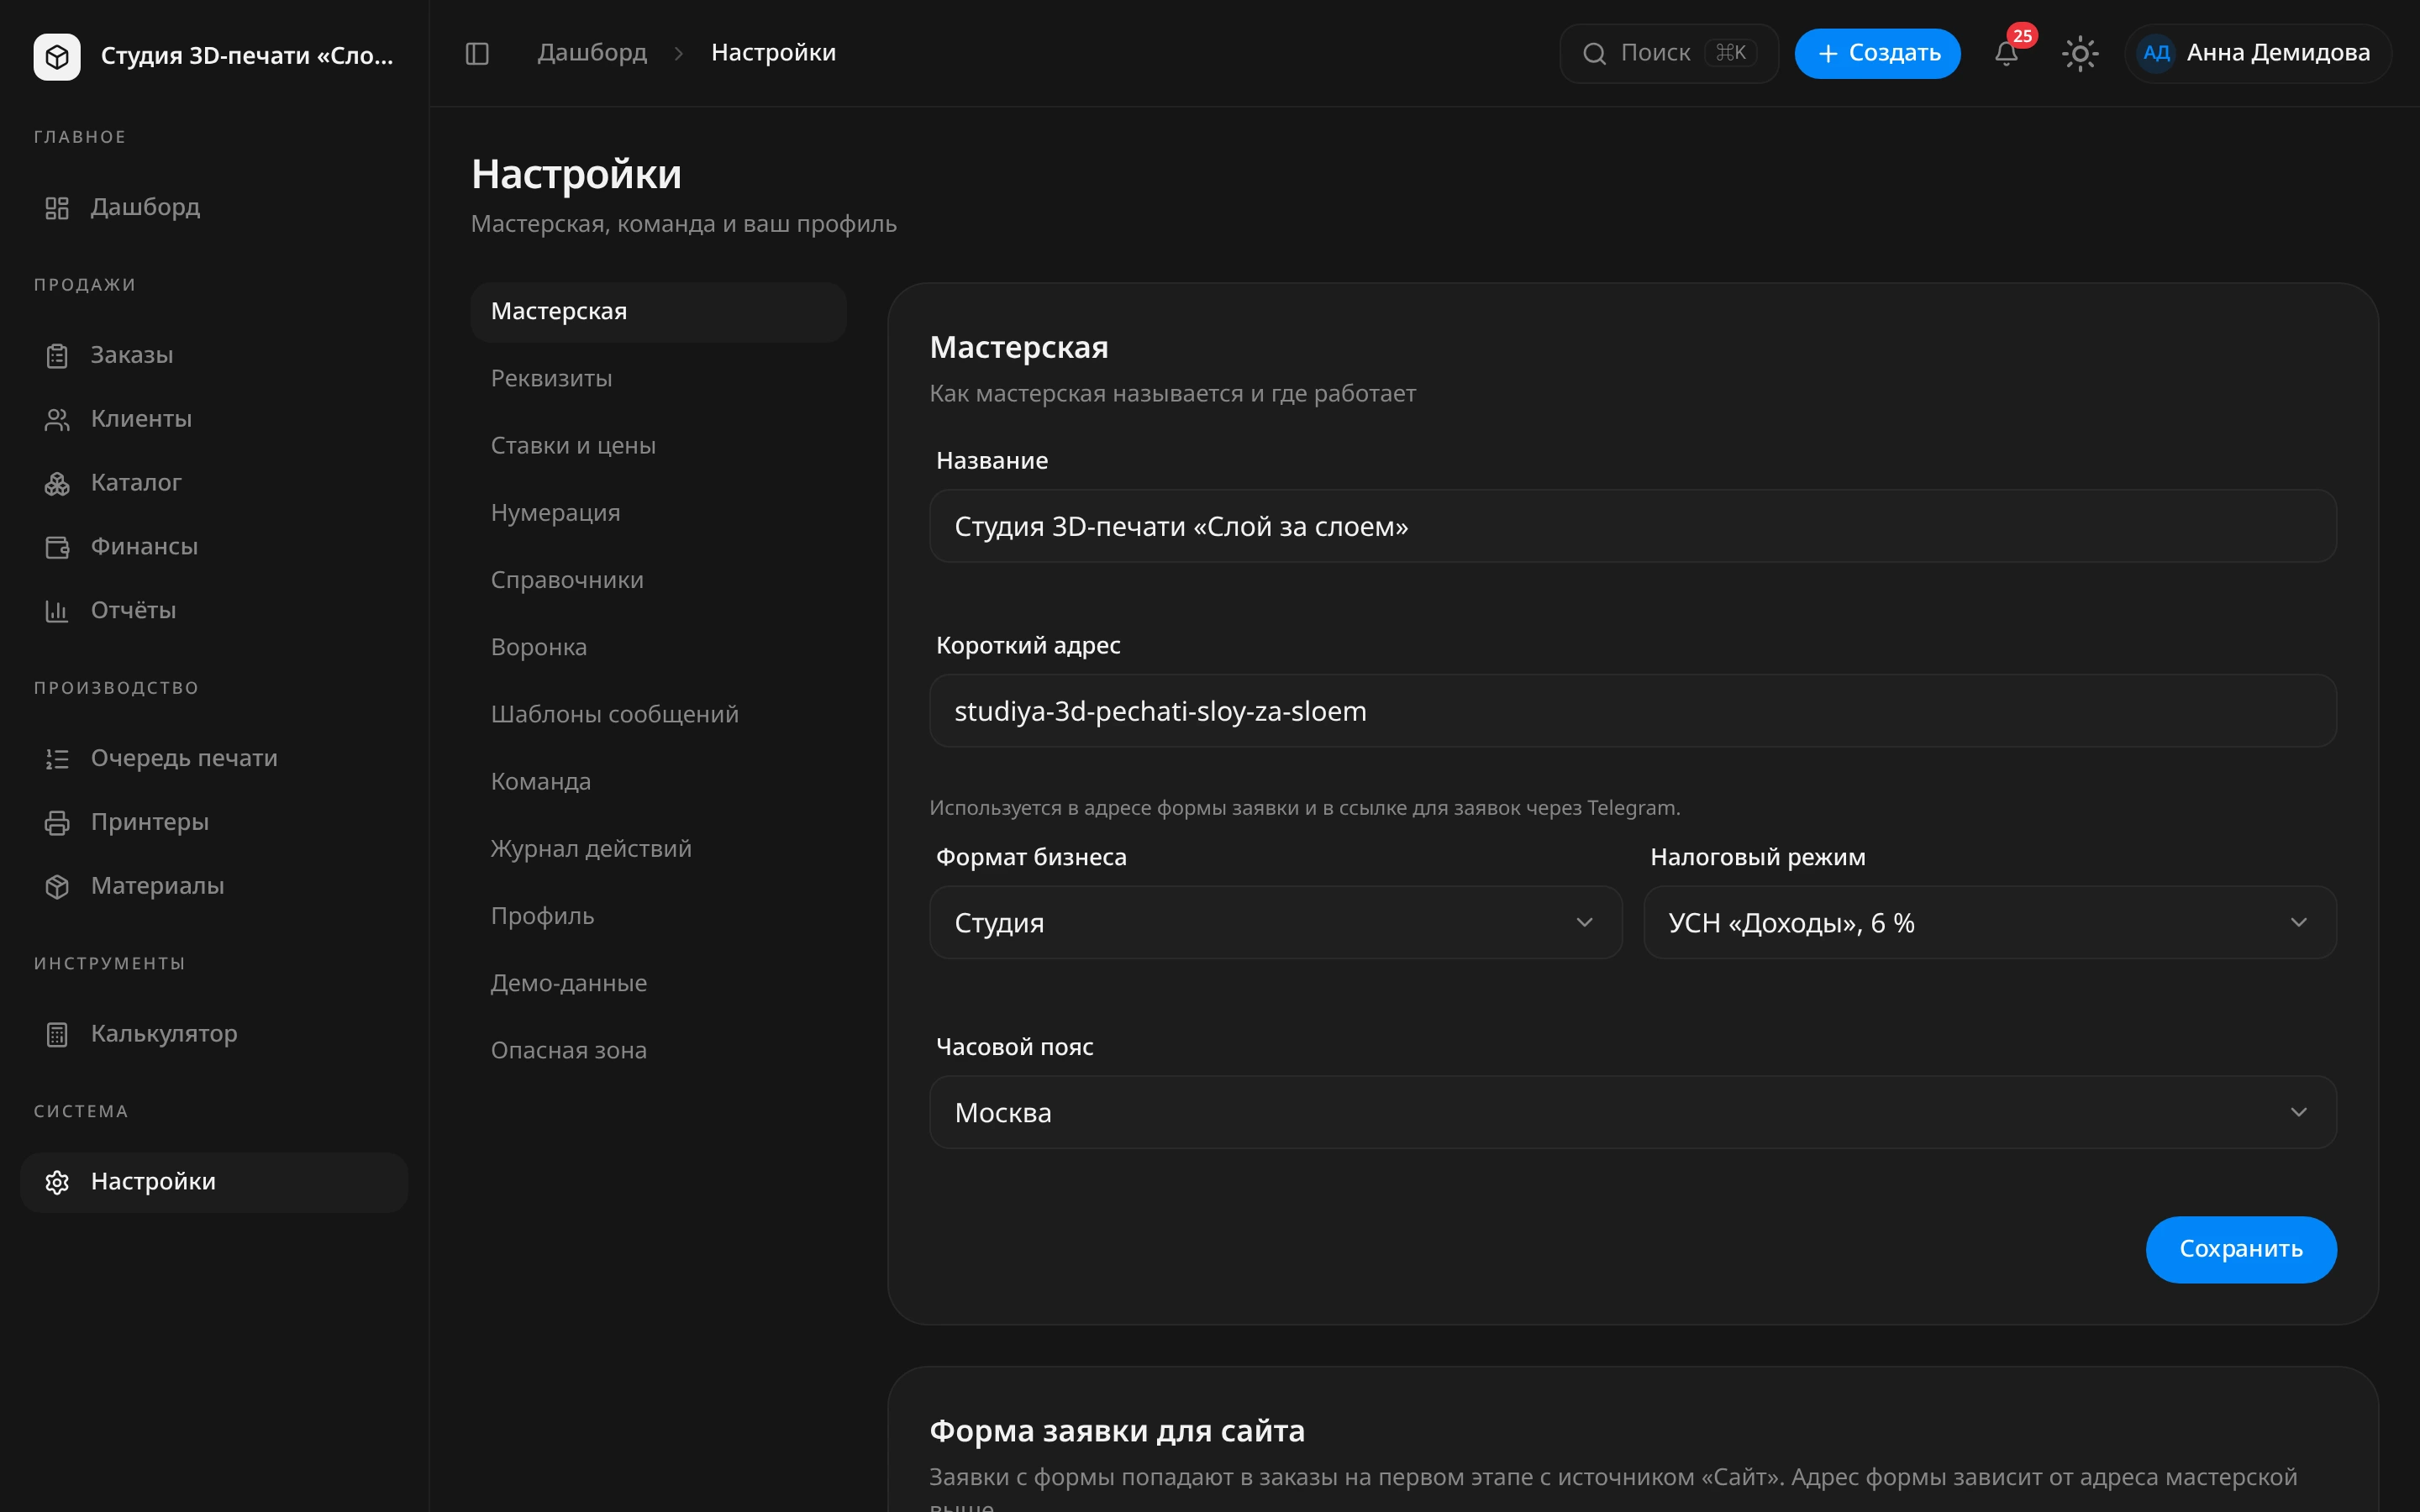Click the ⌘K shortcut badge in the search box
The height and width of the screenshot is (1512, 2420).
coord(1731,53)
